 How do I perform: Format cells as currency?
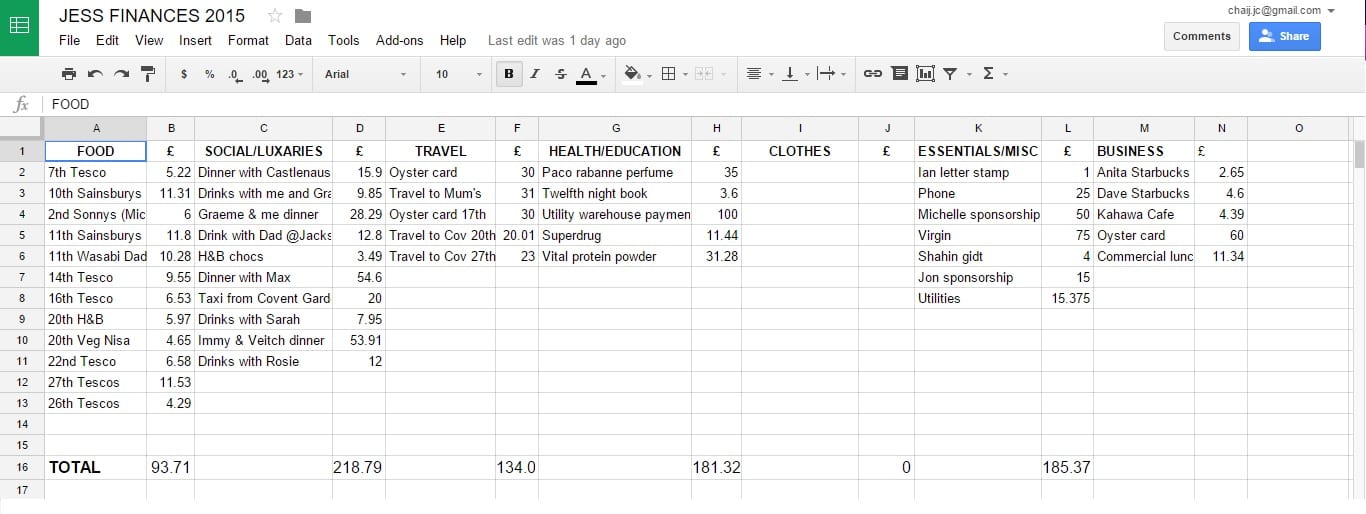point(184,74)
